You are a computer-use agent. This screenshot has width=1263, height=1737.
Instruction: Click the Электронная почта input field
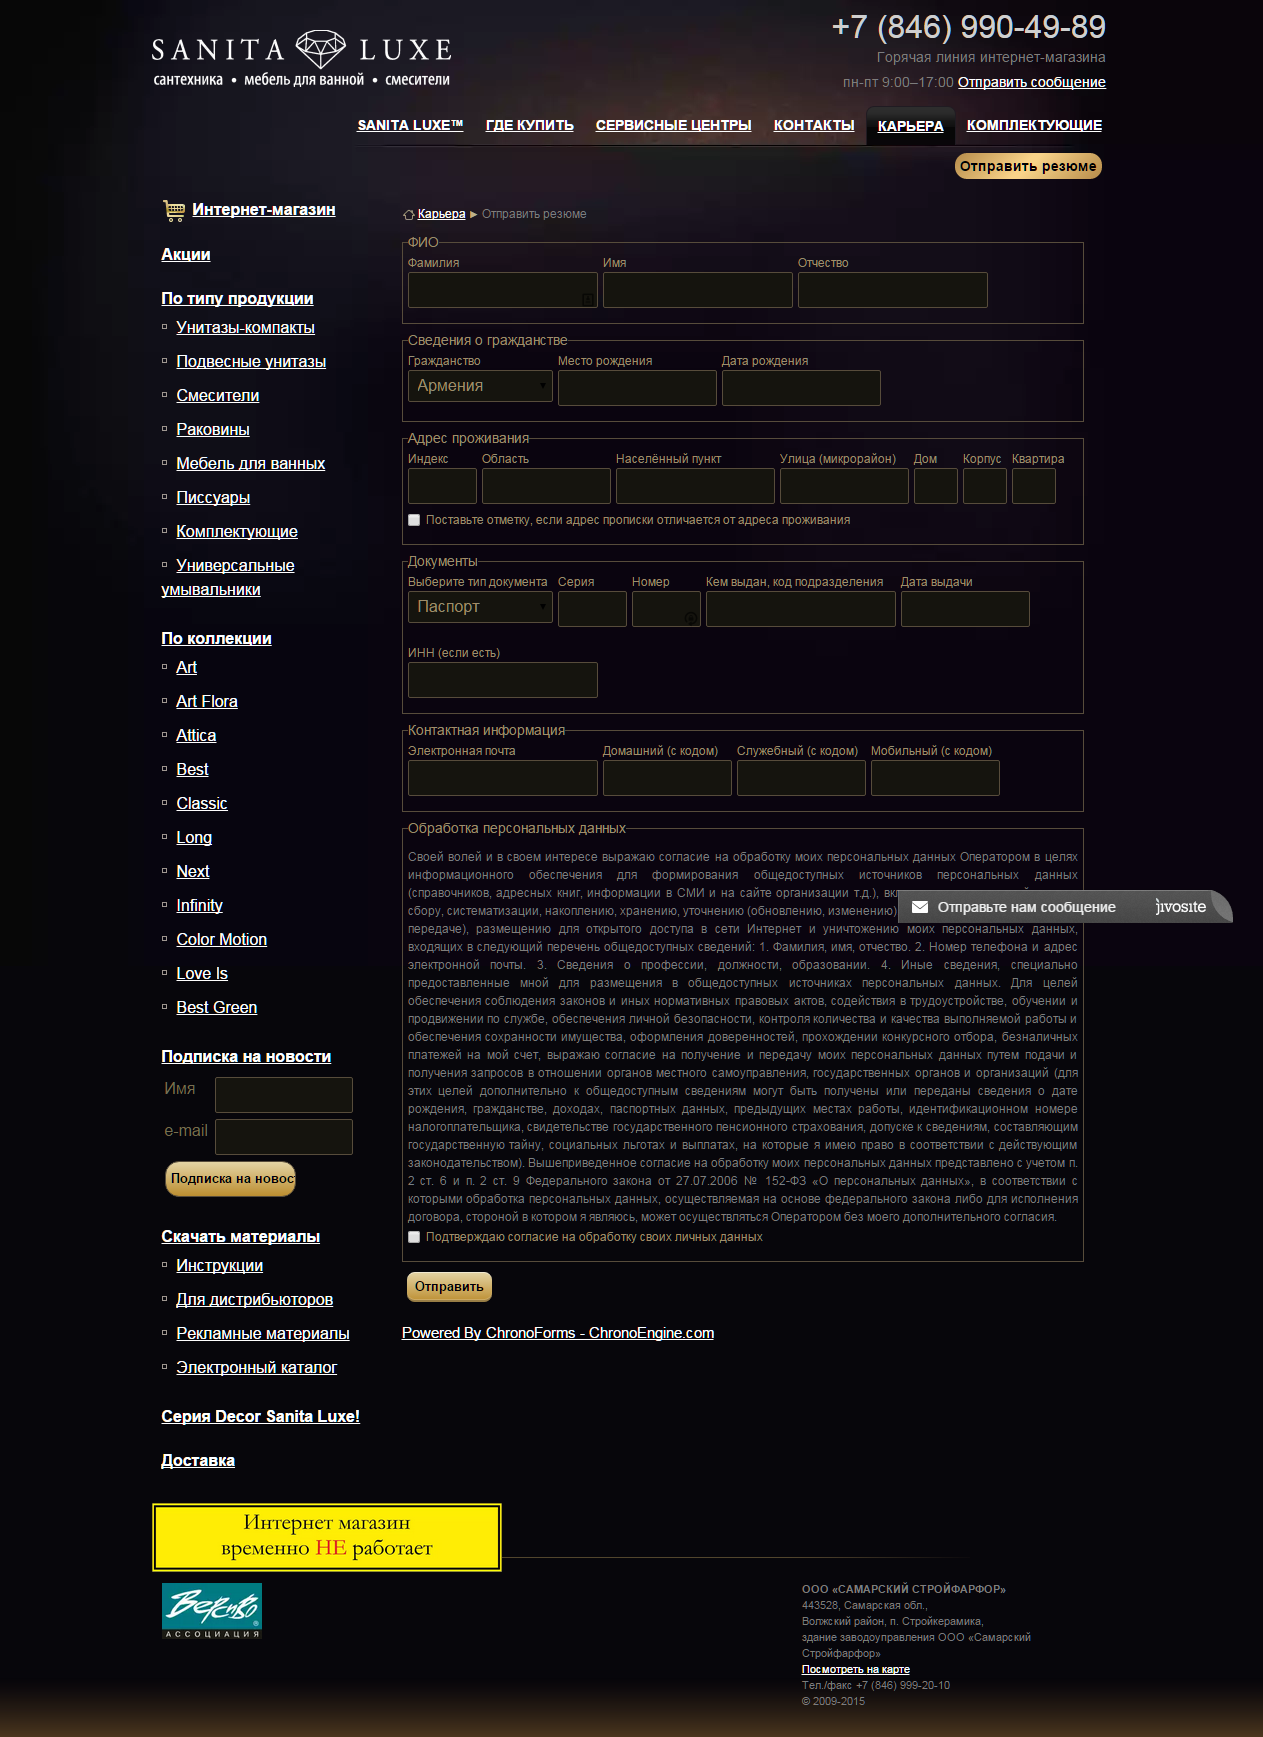[502, 778]
